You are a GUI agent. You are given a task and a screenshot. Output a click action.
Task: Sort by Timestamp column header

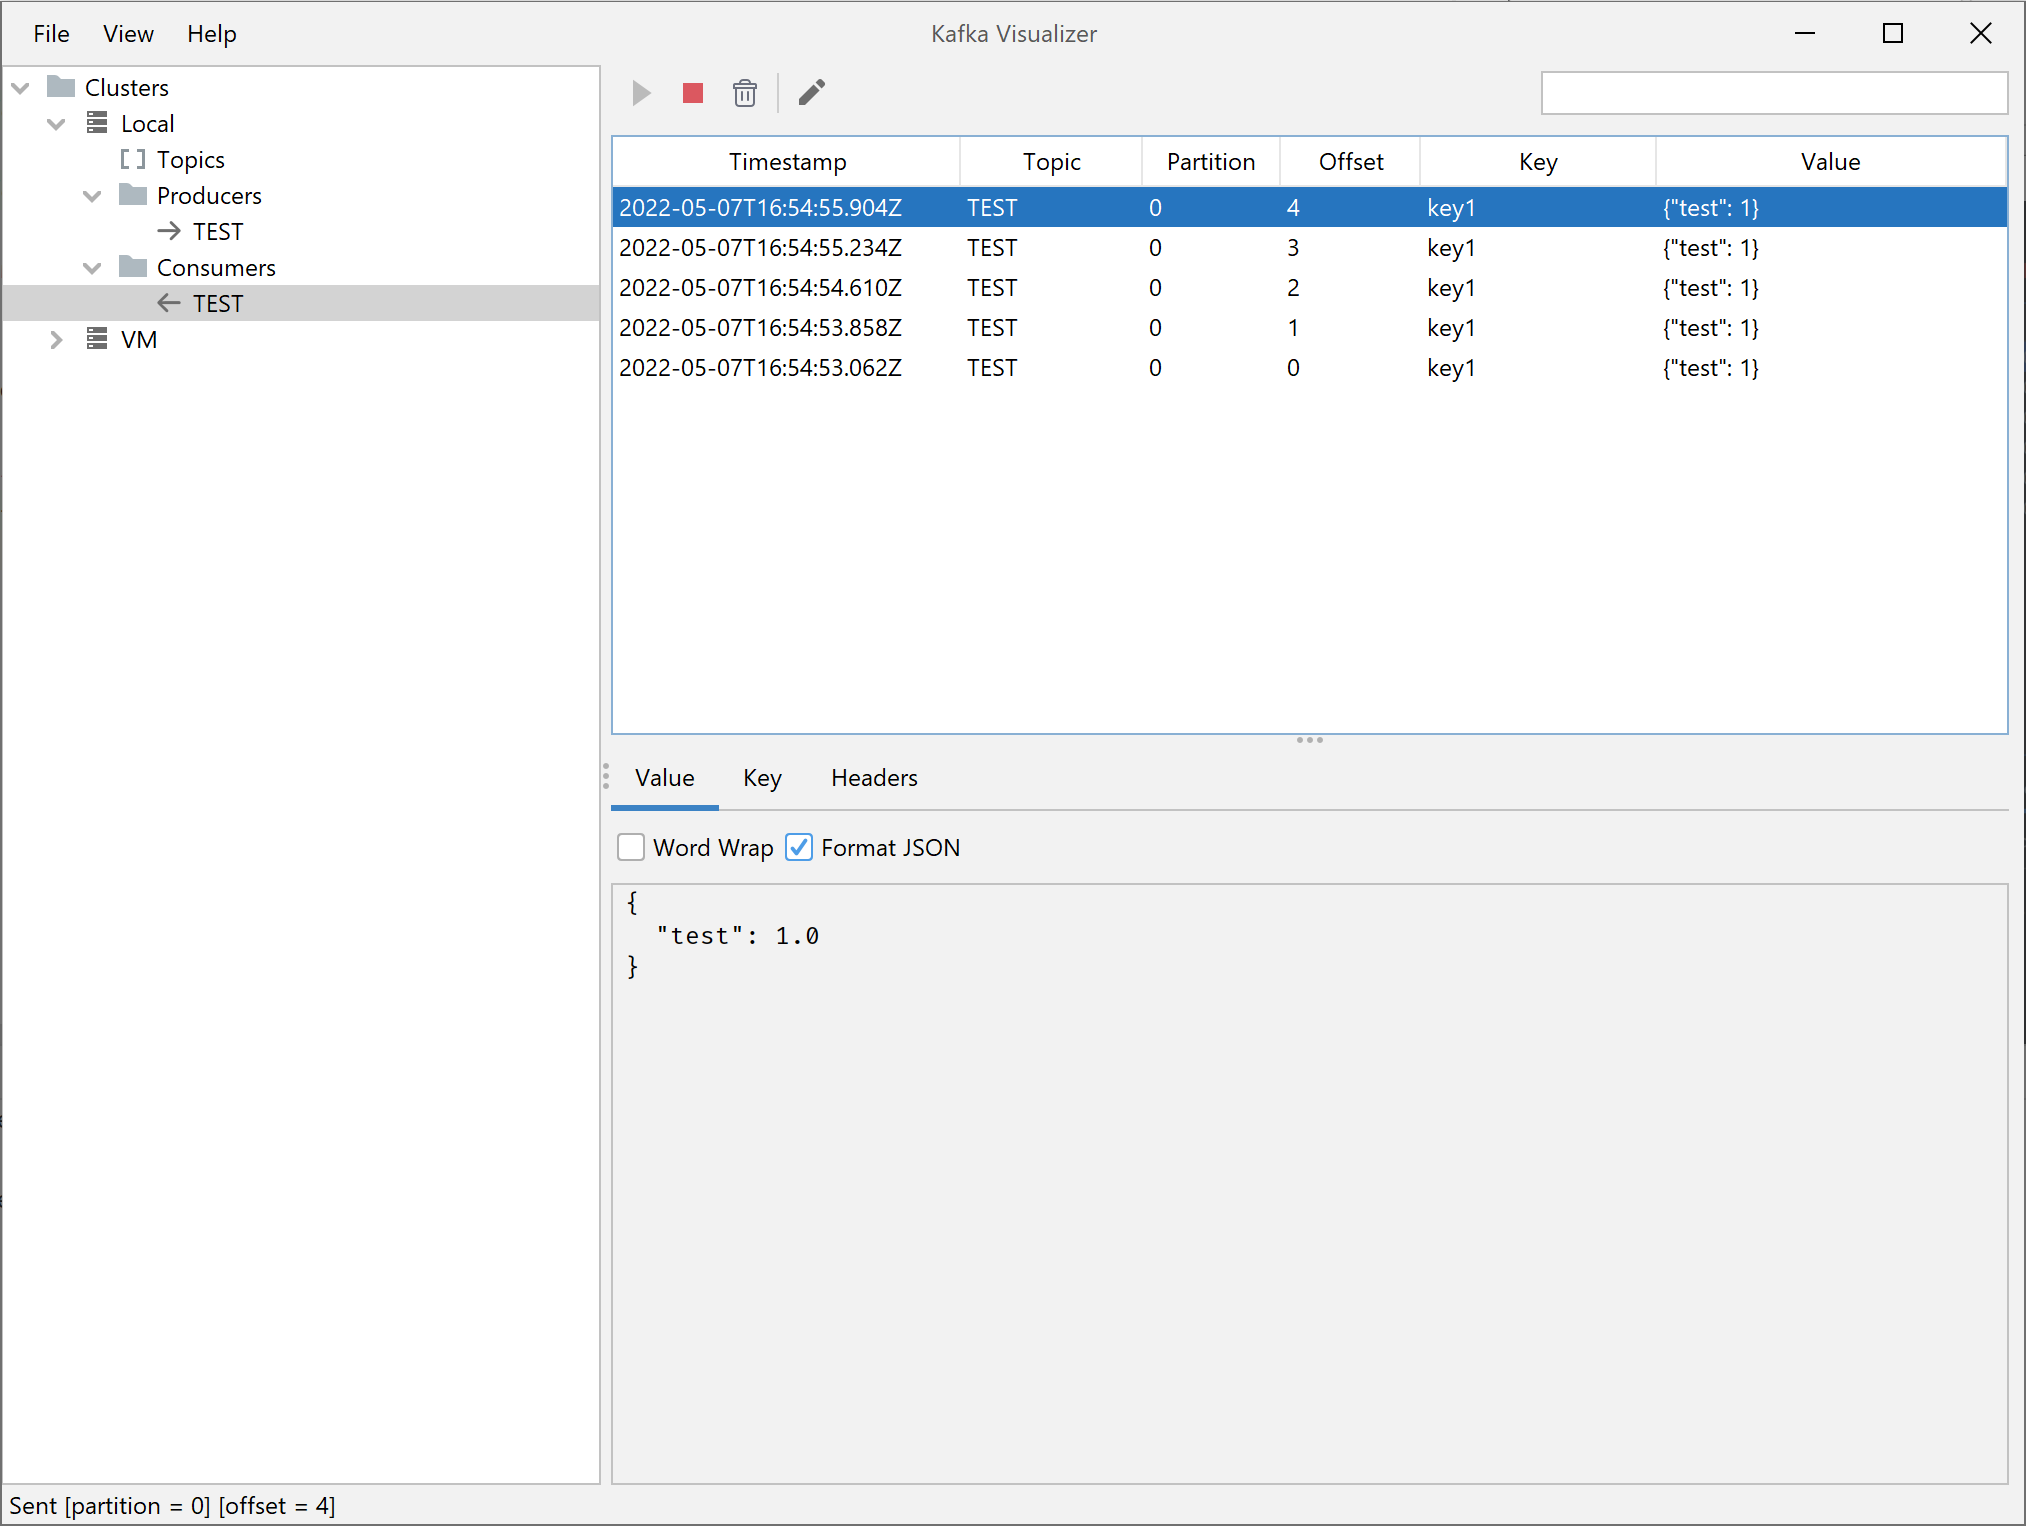[787, 162]
